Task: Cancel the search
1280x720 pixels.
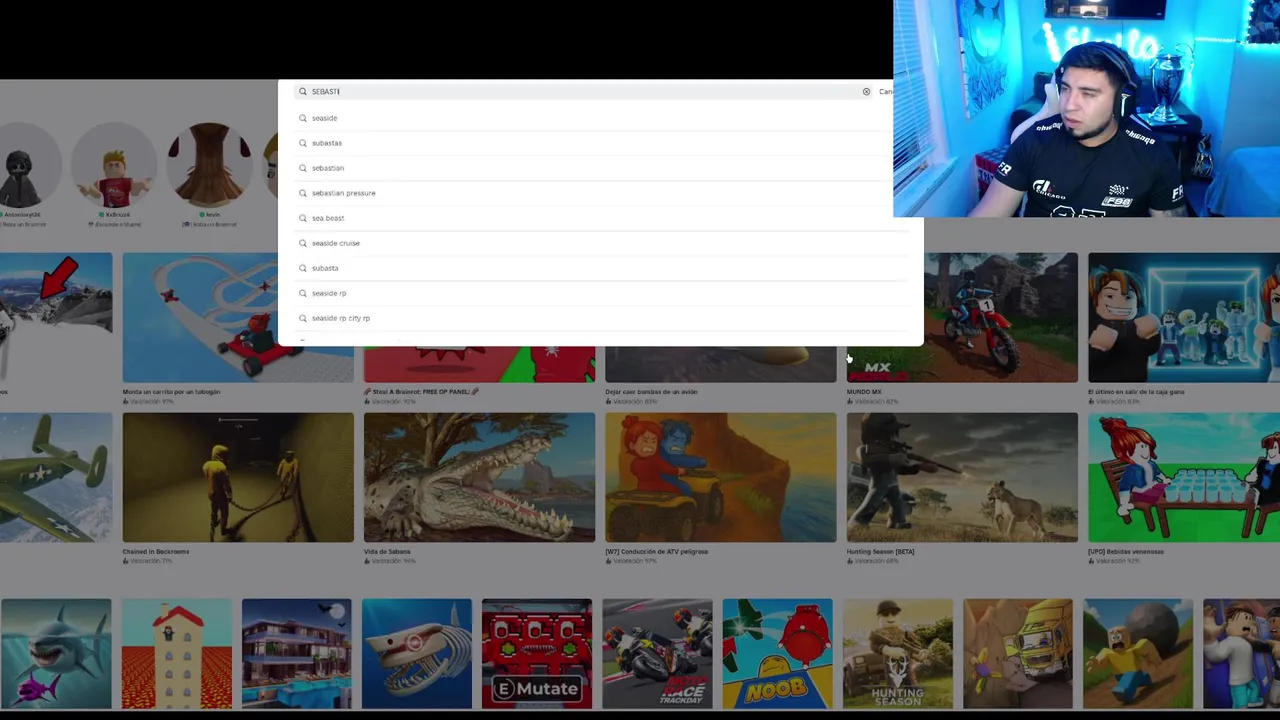Action: 886,91
